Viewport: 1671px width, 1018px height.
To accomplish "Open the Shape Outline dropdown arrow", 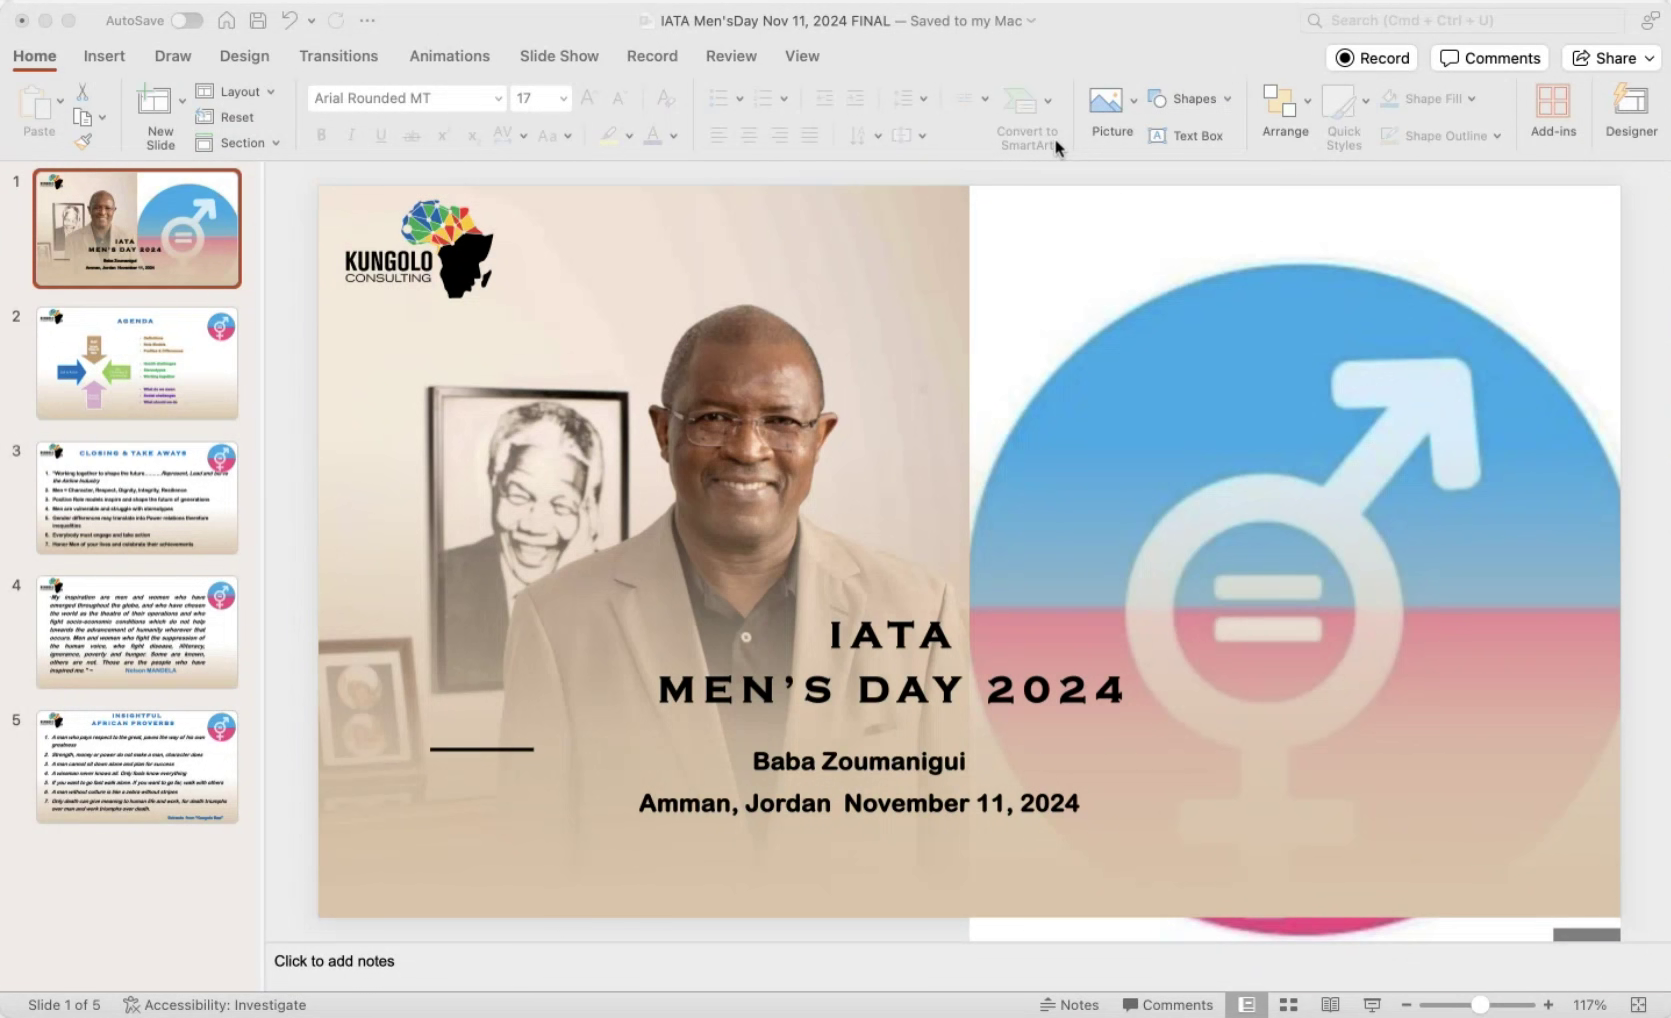I will [x=1497, y=136].
